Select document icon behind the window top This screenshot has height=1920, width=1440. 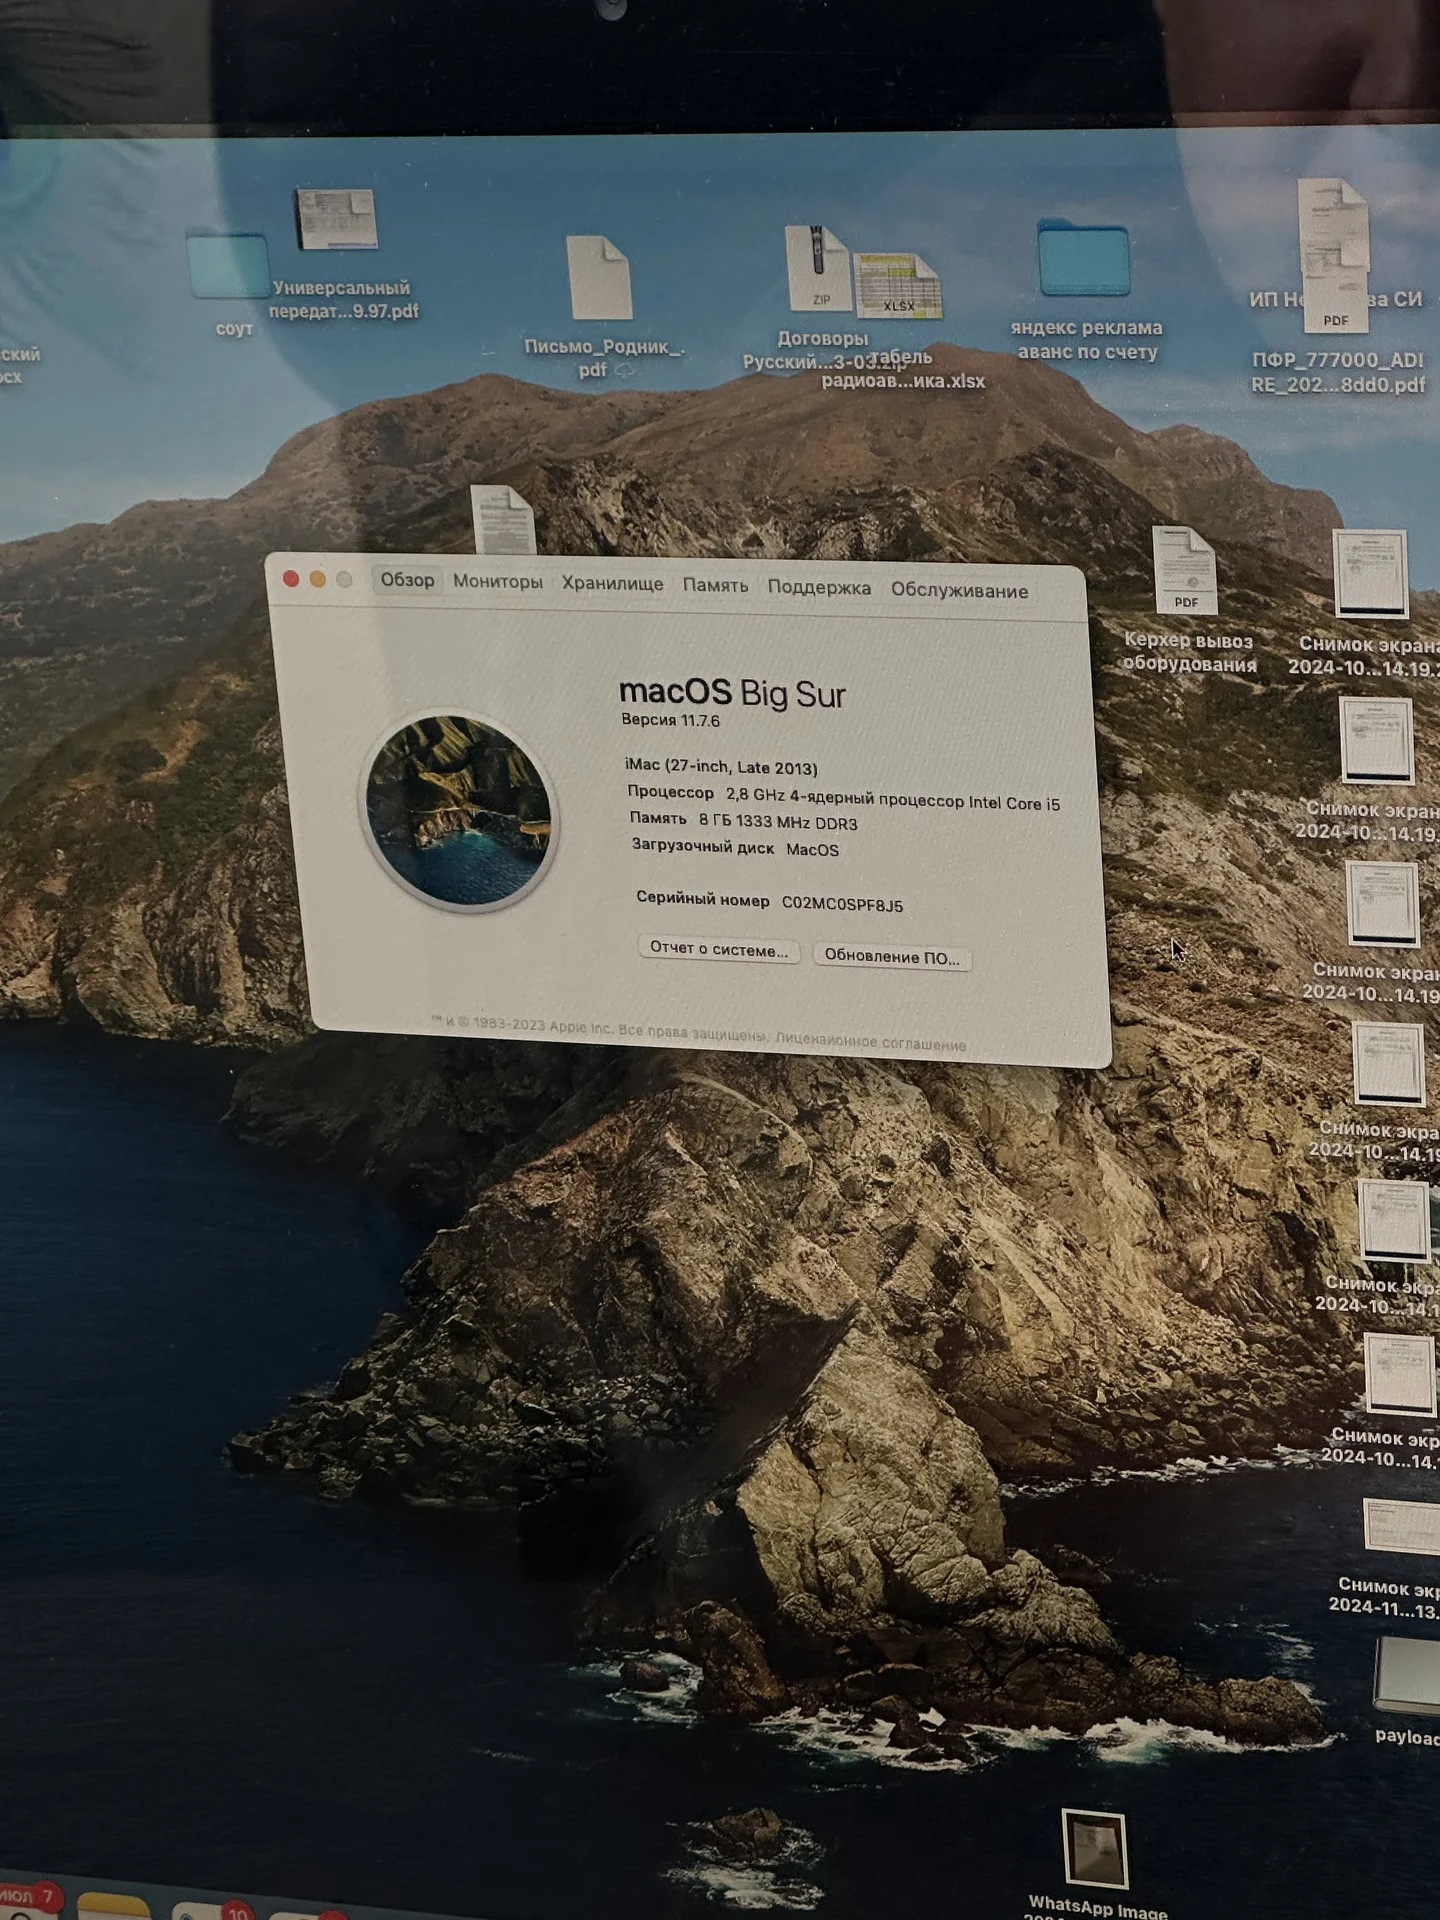(503, 519)
